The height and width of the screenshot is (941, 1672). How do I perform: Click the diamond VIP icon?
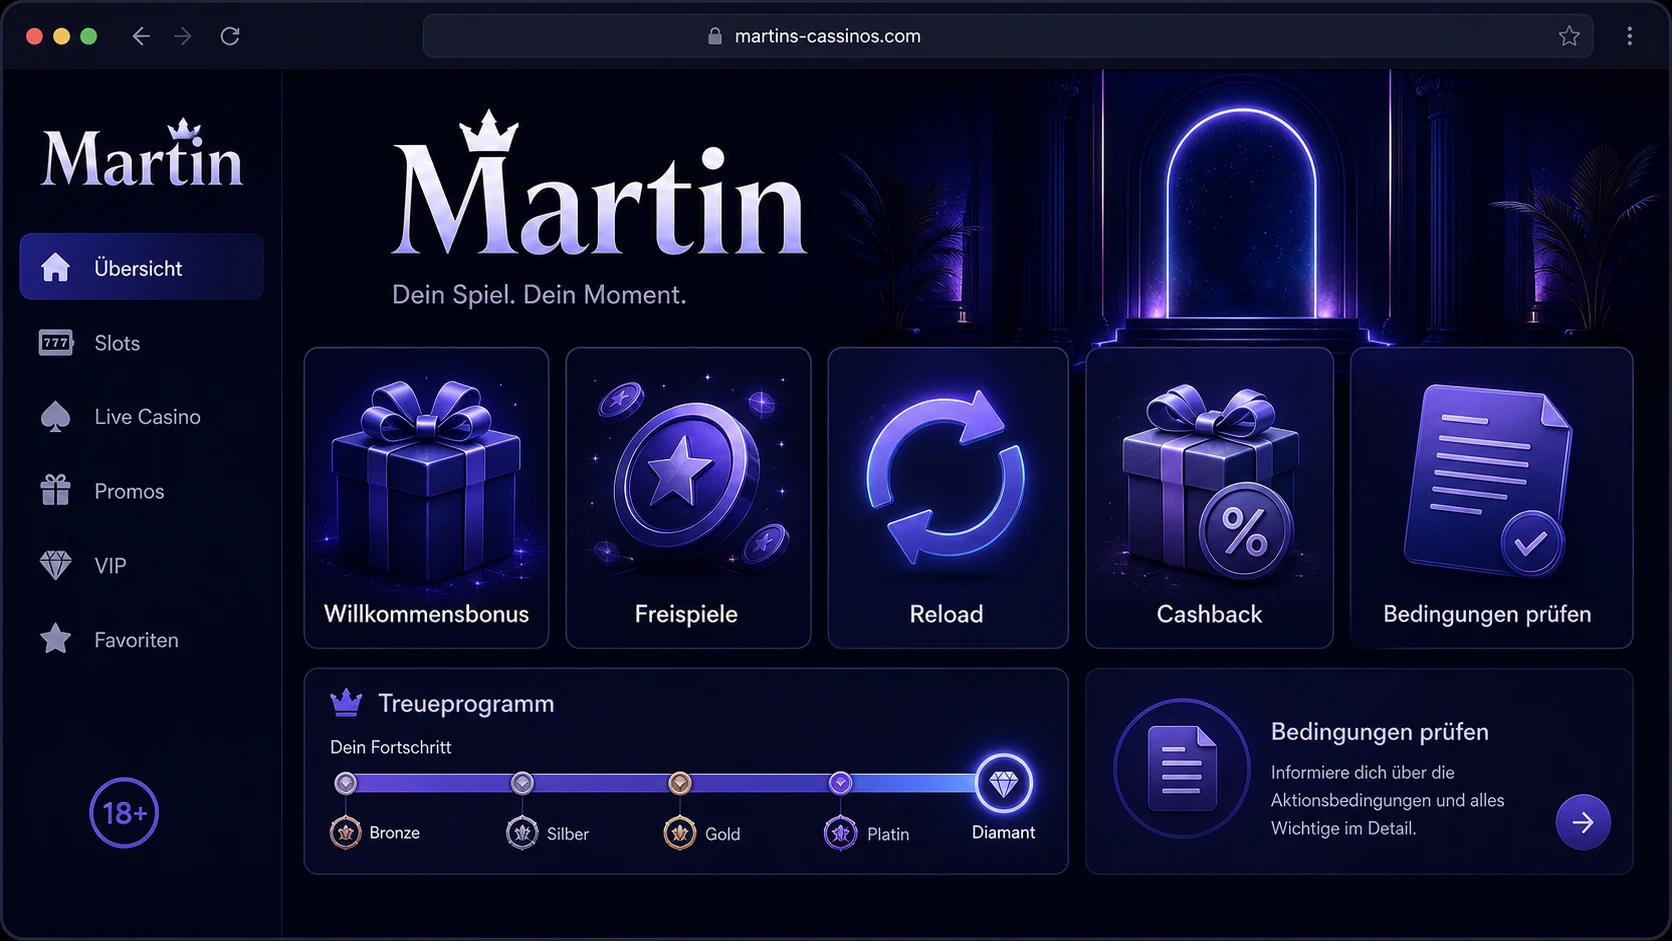pos(56,565)
